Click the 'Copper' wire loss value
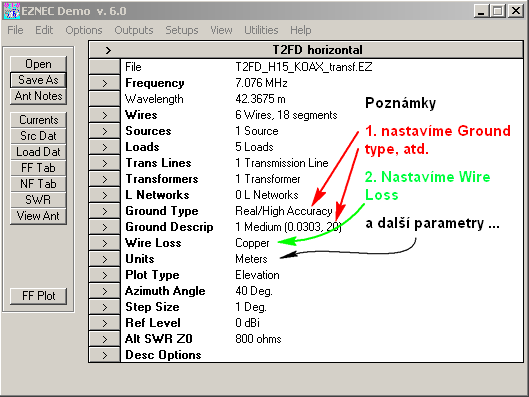Viewport: 529px width, 397px height. pos(252,243)
